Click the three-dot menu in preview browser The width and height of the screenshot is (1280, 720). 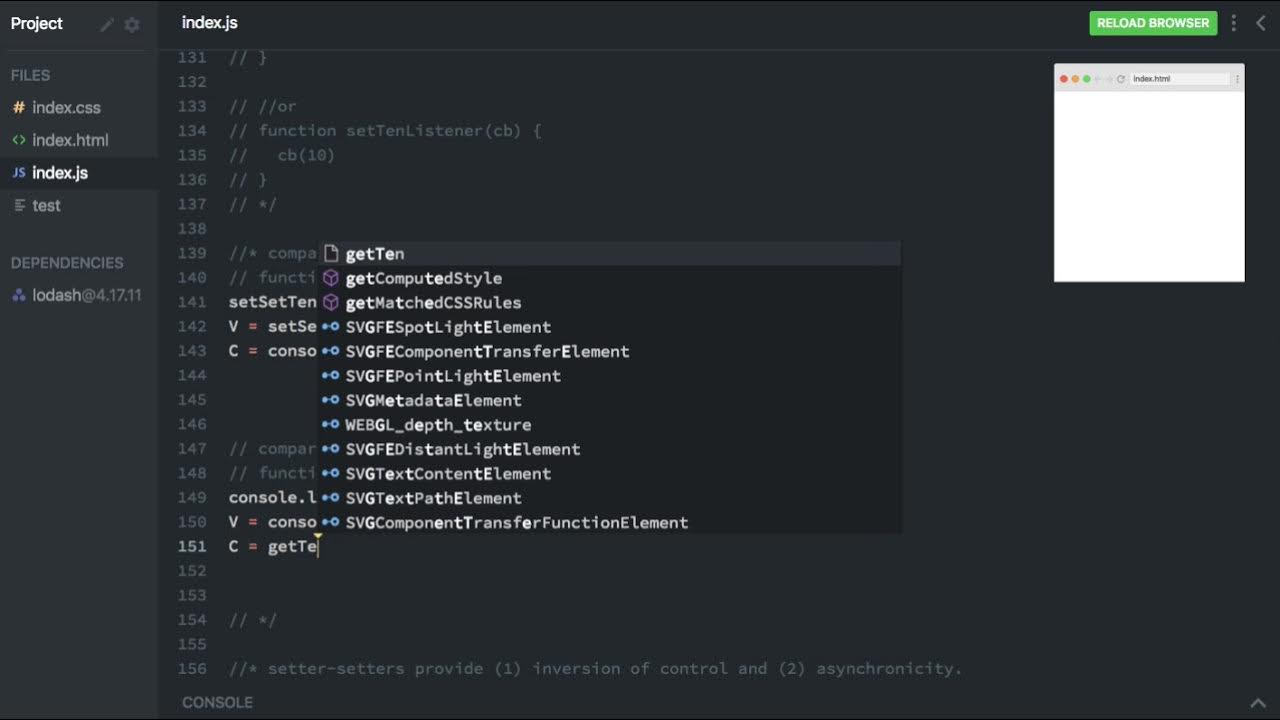(1237, 79)
